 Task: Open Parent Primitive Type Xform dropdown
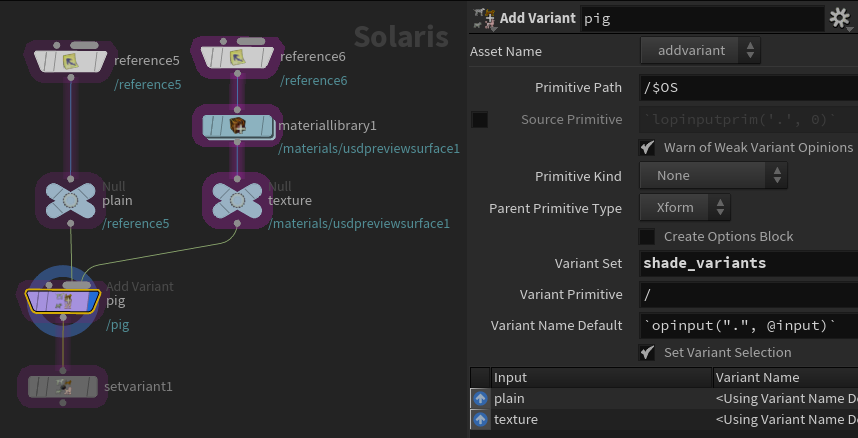(x=685, y=208)
